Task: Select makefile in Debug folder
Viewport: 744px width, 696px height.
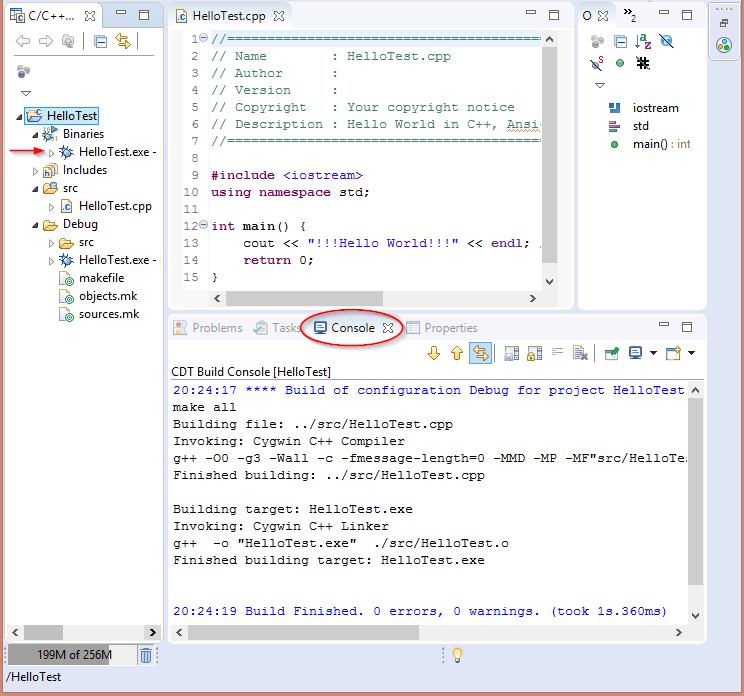Action: tap(101, 279)
